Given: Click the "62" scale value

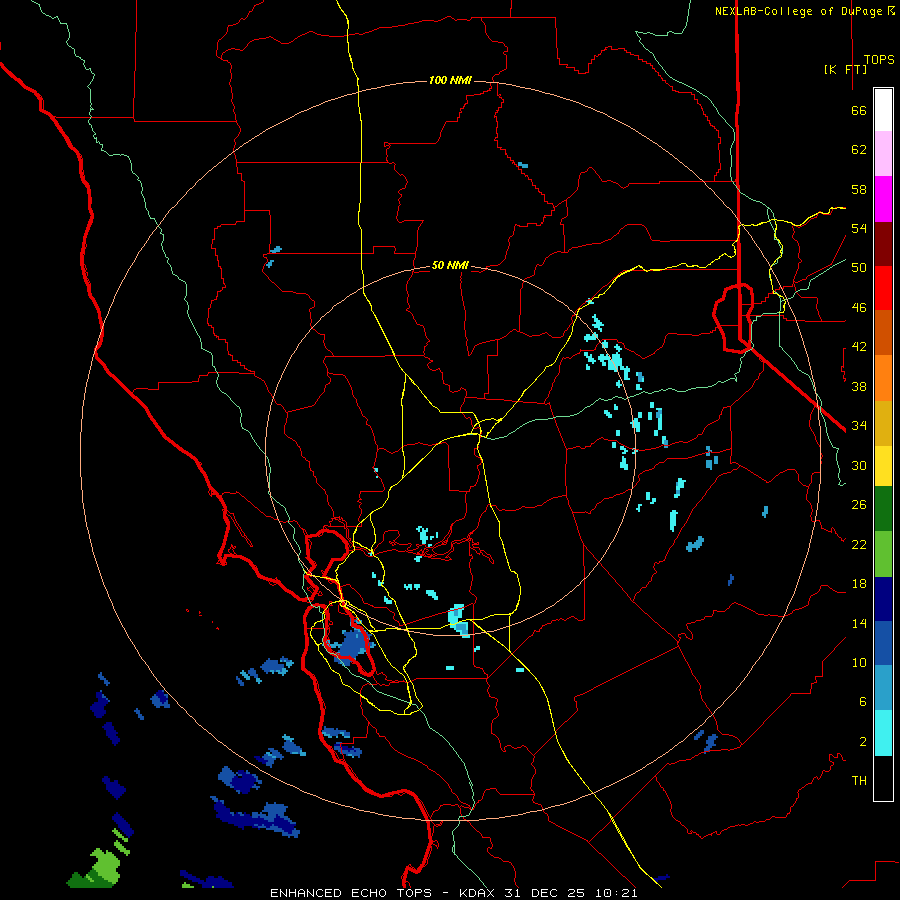Looking at the screenshot, I should click(859, 150).
